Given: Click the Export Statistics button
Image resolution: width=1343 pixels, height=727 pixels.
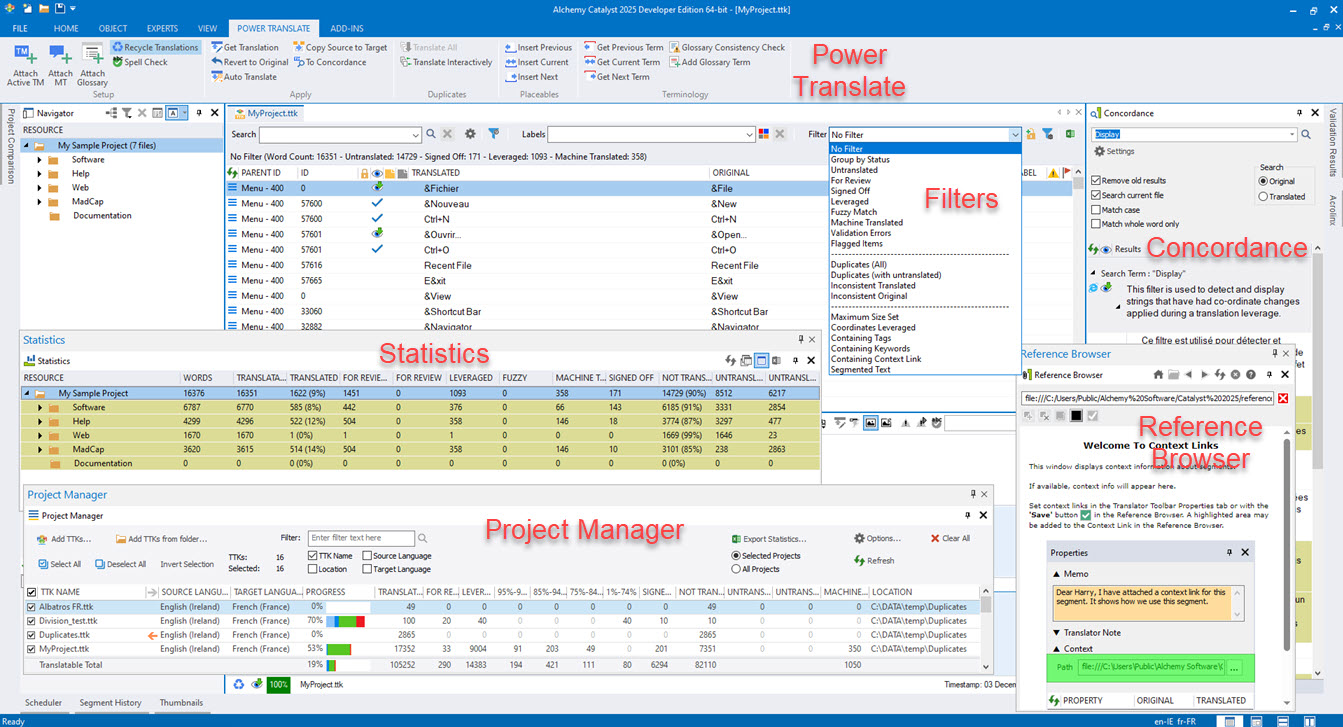Looking at the screenshot, I should (769, 539).
